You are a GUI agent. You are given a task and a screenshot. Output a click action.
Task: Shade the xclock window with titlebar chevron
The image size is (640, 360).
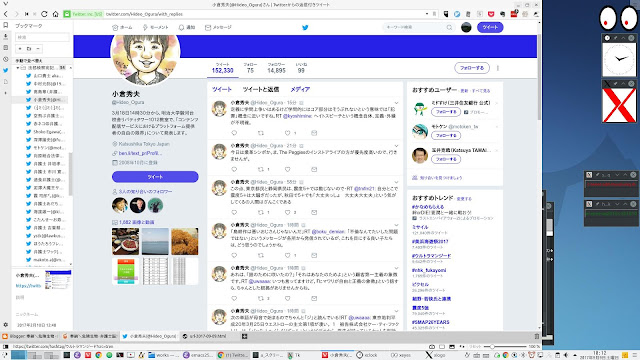point(623,38)
